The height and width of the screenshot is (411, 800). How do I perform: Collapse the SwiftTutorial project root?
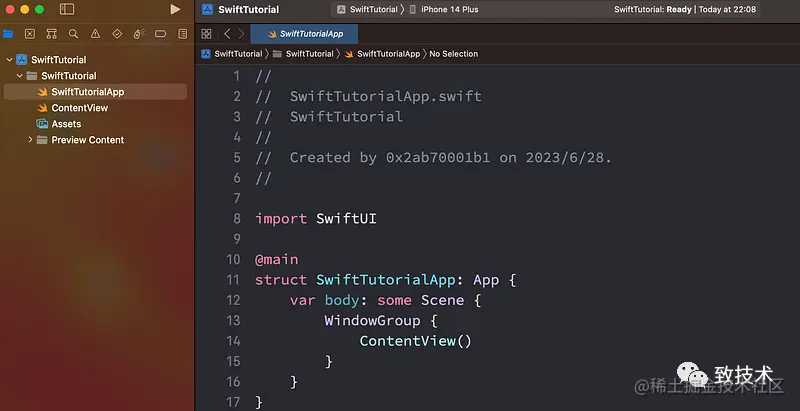pos(9,60)
